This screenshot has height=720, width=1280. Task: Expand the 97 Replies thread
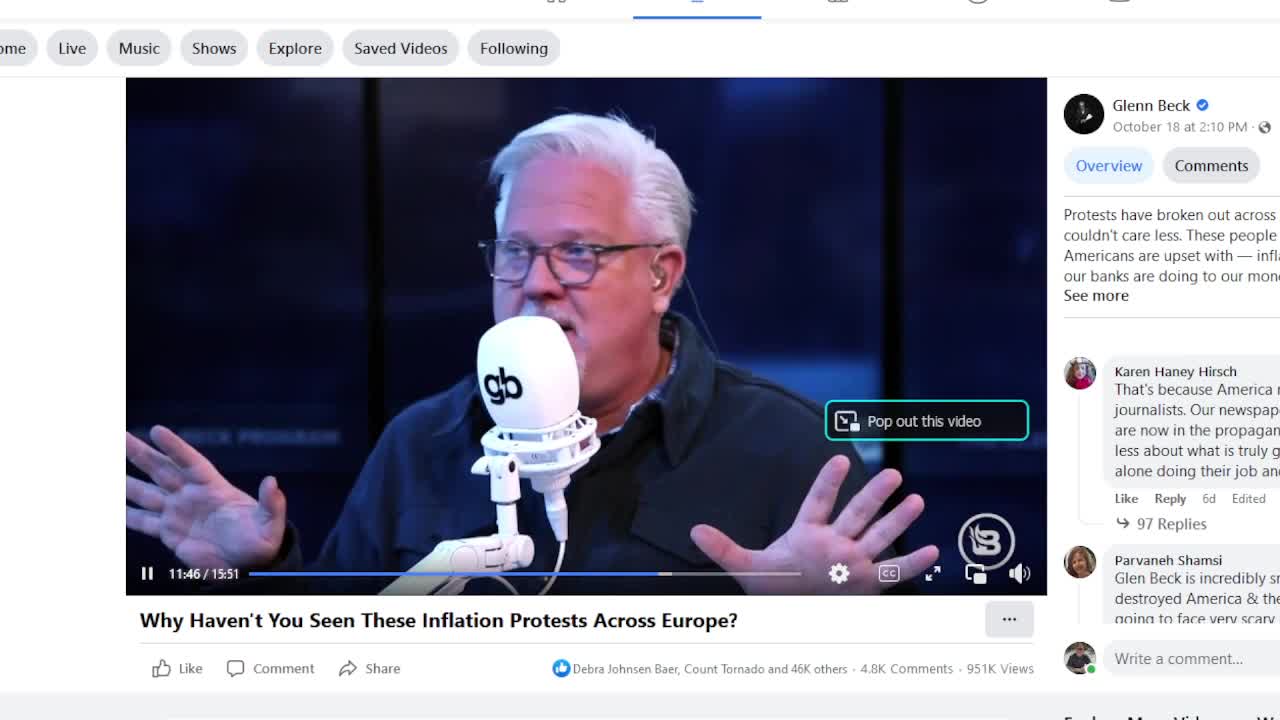click(x=1161, y=524)
